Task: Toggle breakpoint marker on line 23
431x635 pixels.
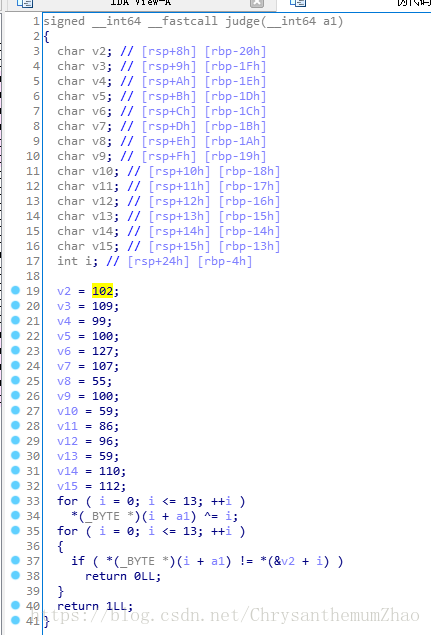Action: 15,350
